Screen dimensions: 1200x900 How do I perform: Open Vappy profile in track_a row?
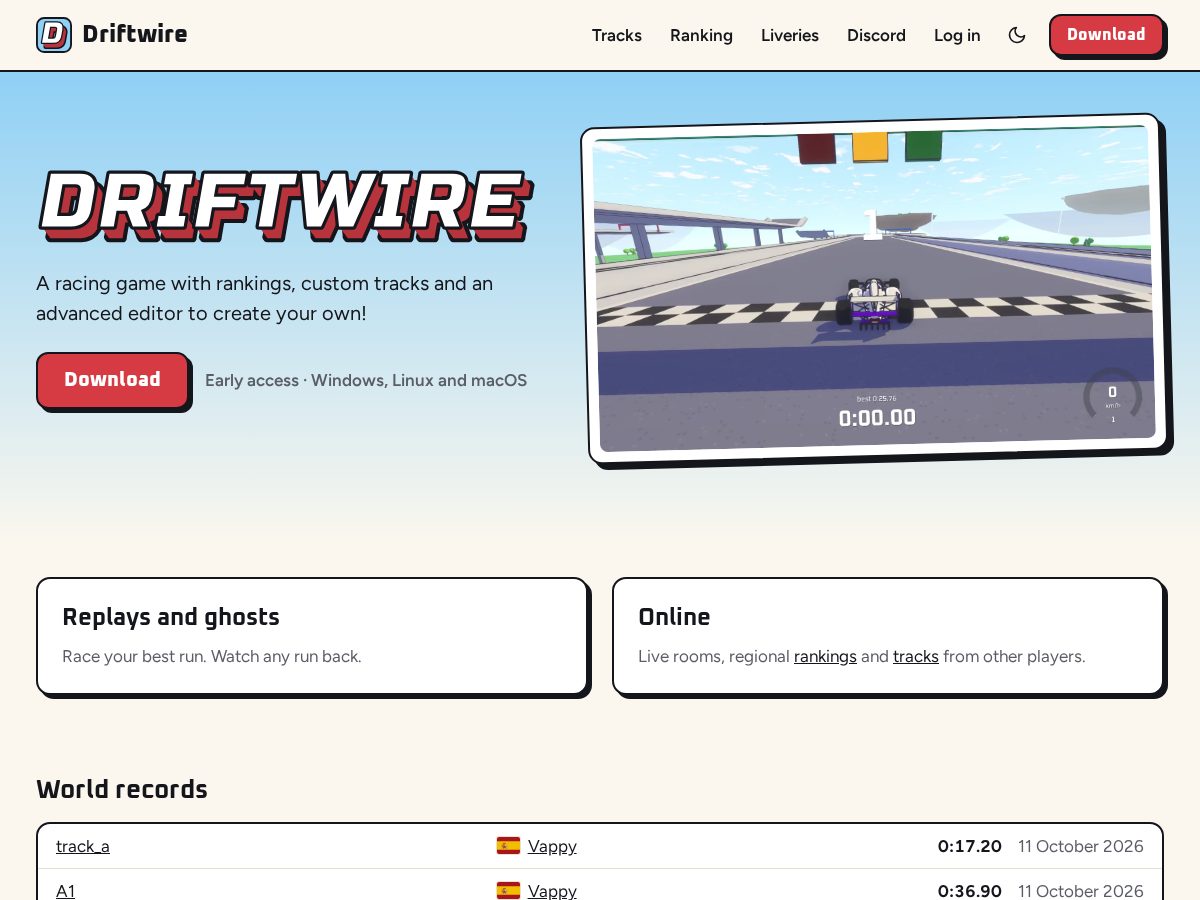[552, 846]
